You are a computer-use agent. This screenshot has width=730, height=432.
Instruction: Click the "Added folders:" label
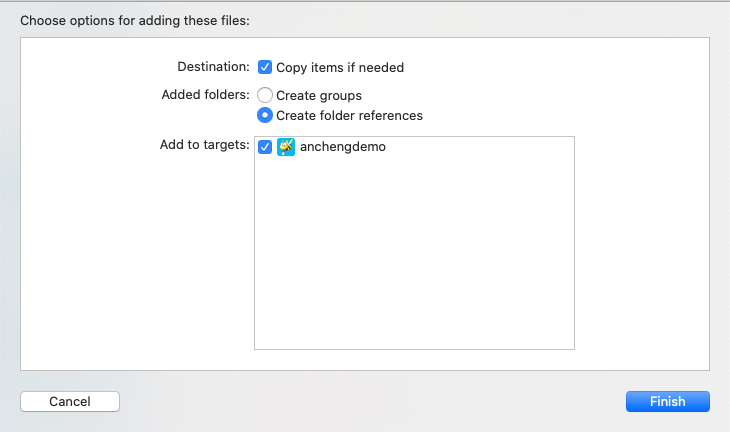click(x=205, y=95)
